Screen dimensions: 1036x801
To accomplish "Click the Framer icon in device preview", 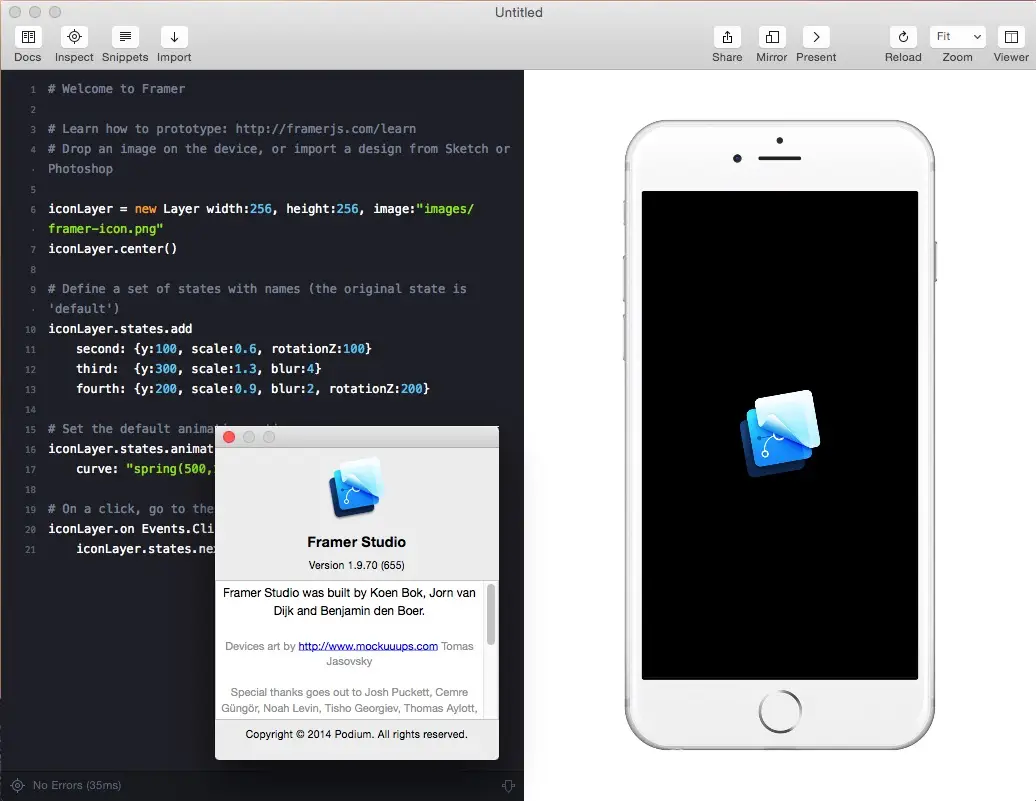I will pos(780,434).
